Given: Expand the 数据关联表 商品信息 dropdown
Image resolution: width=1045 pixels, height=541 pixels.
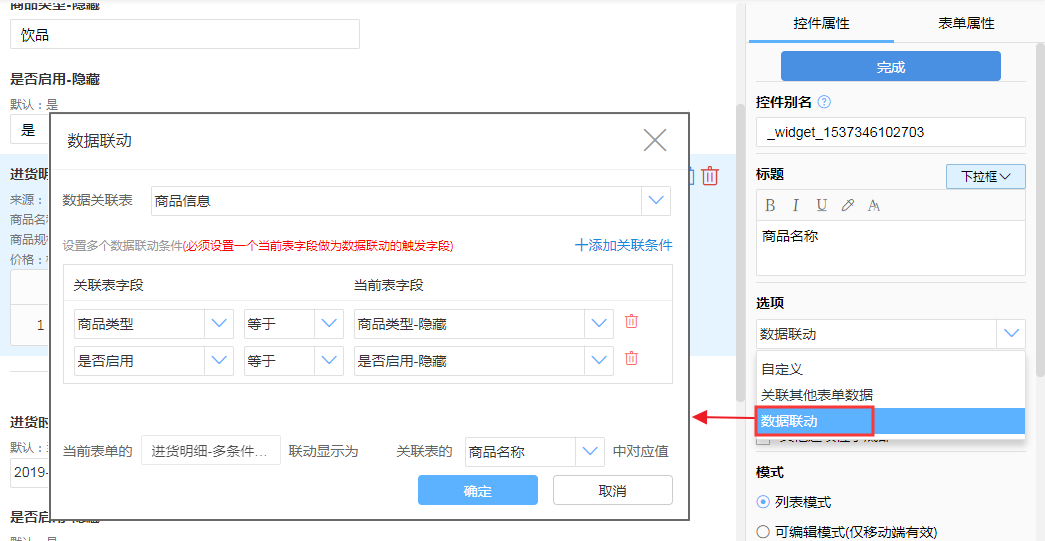Looking at the screenshot, I should (656, 201).
